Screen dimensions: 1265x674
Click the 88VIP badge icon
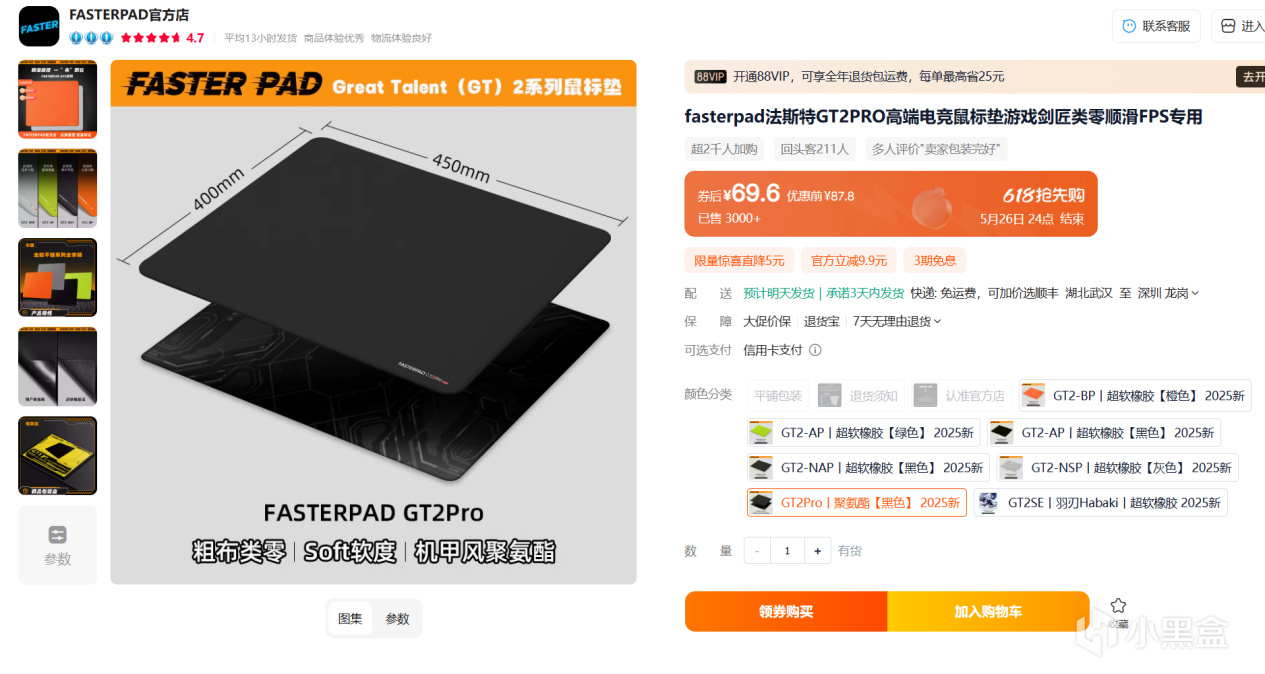click(x=710, y=76)
